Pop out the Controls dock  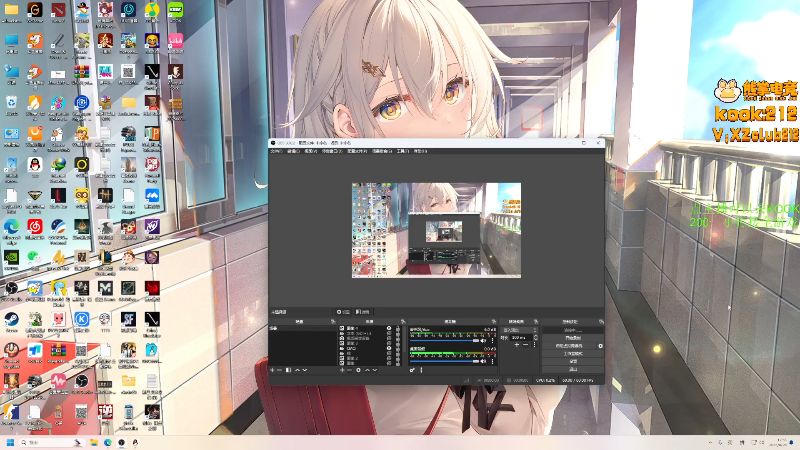click(601, 321)
